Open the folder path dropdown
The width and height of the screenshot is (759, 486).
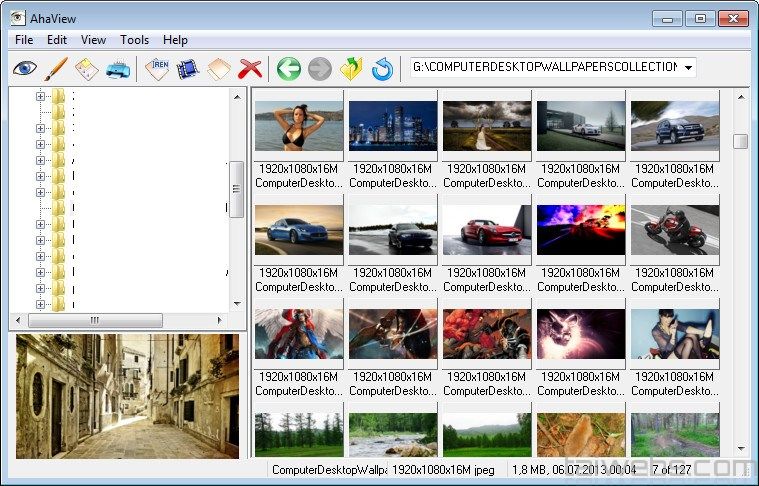coord(688,68)
